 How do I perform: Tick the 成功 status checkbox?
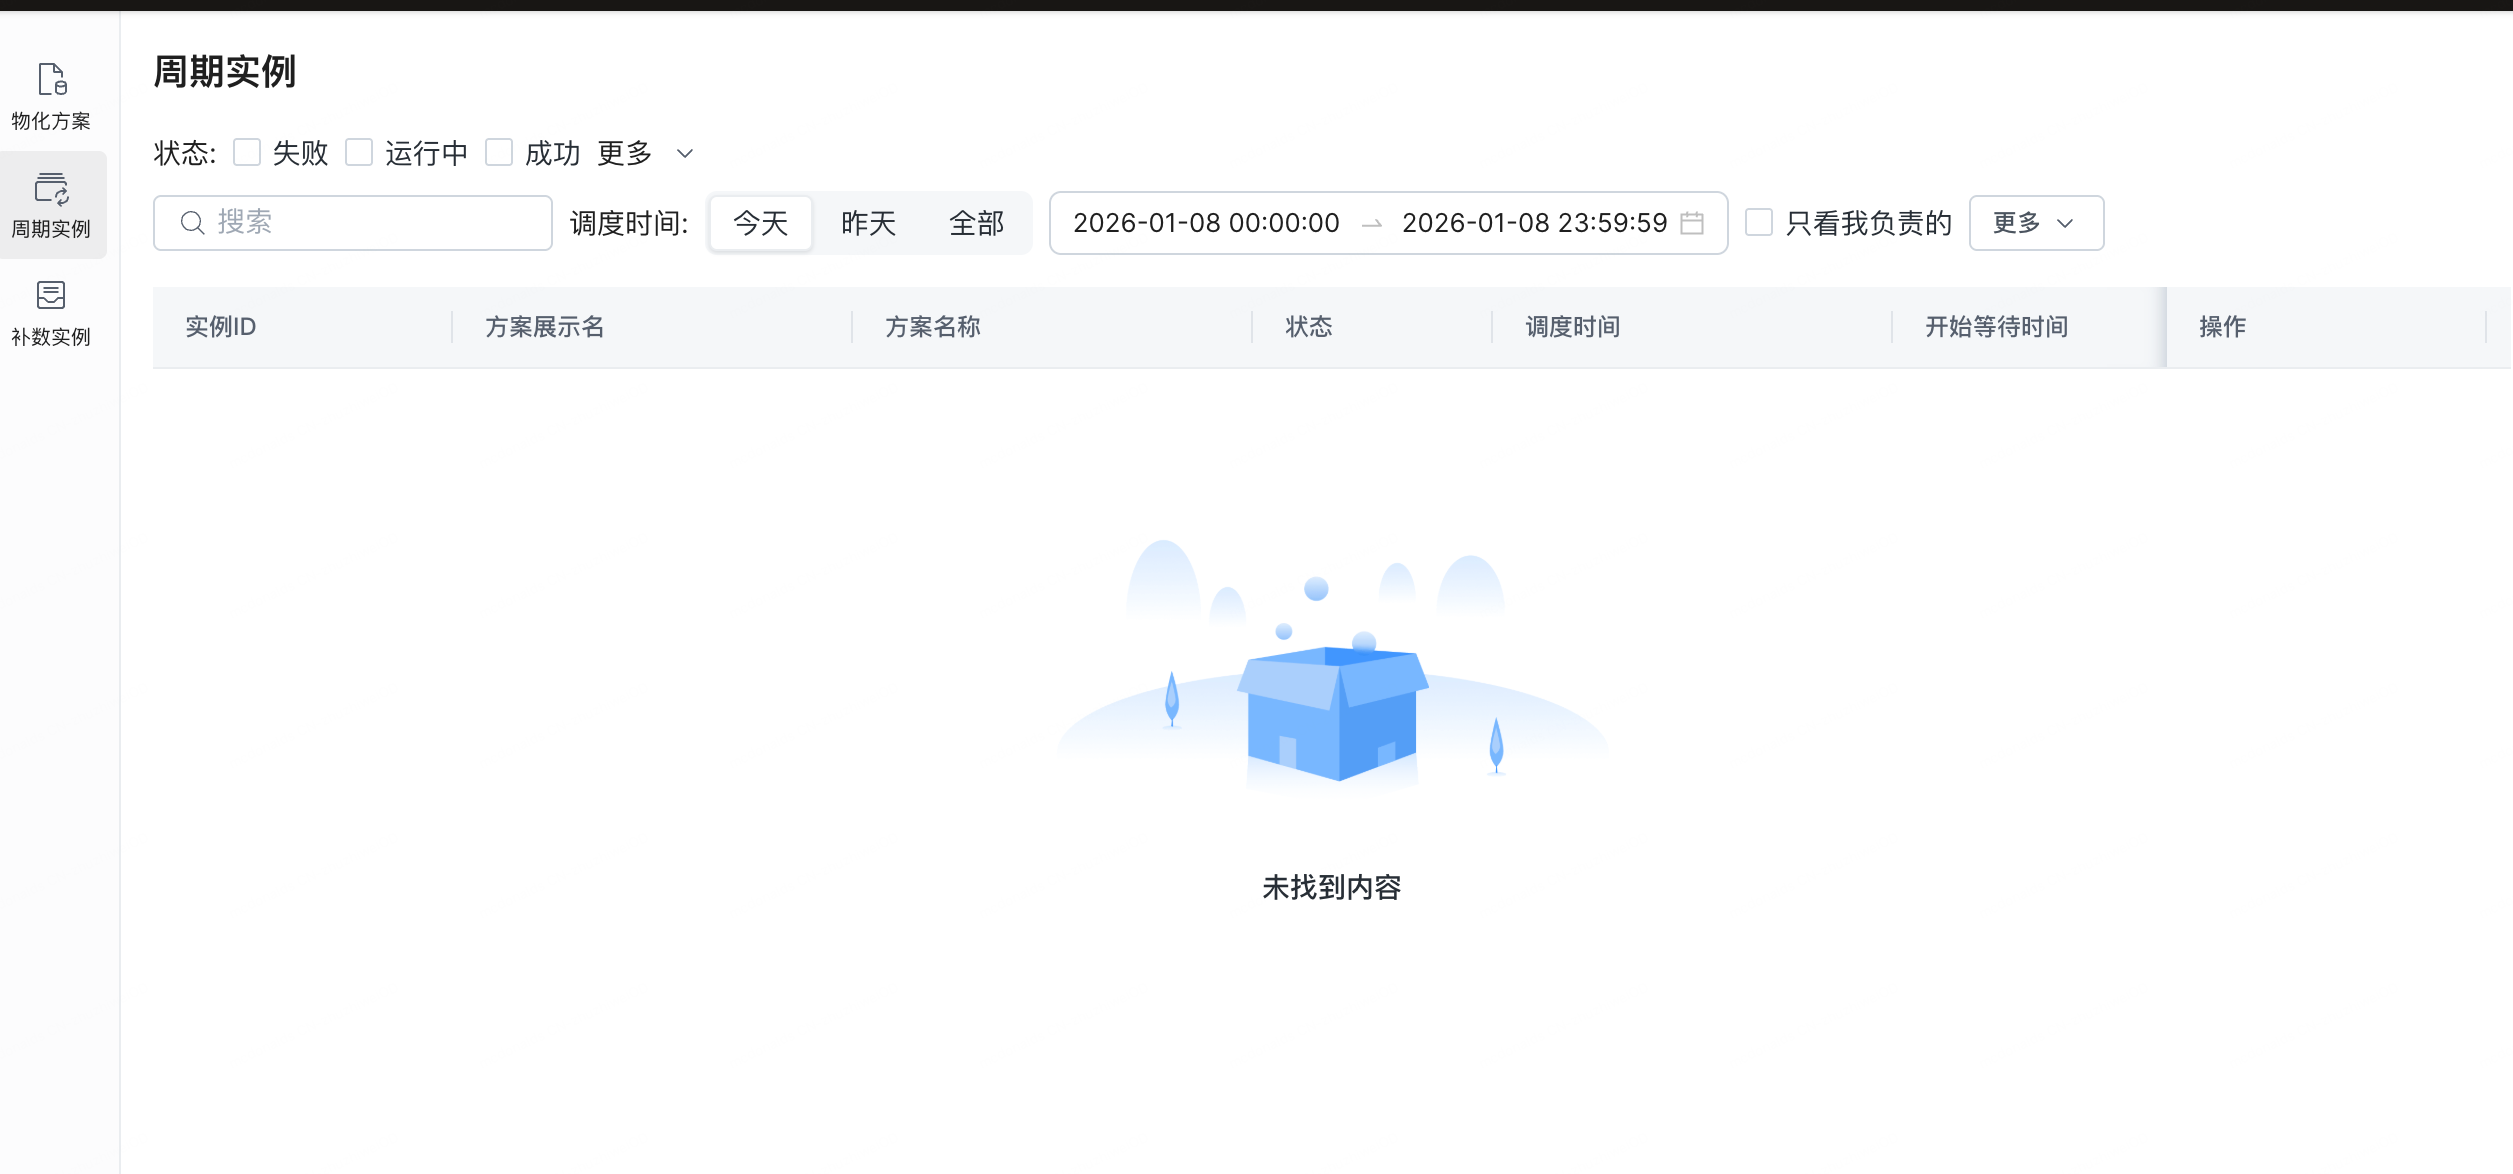click(499, 153)
